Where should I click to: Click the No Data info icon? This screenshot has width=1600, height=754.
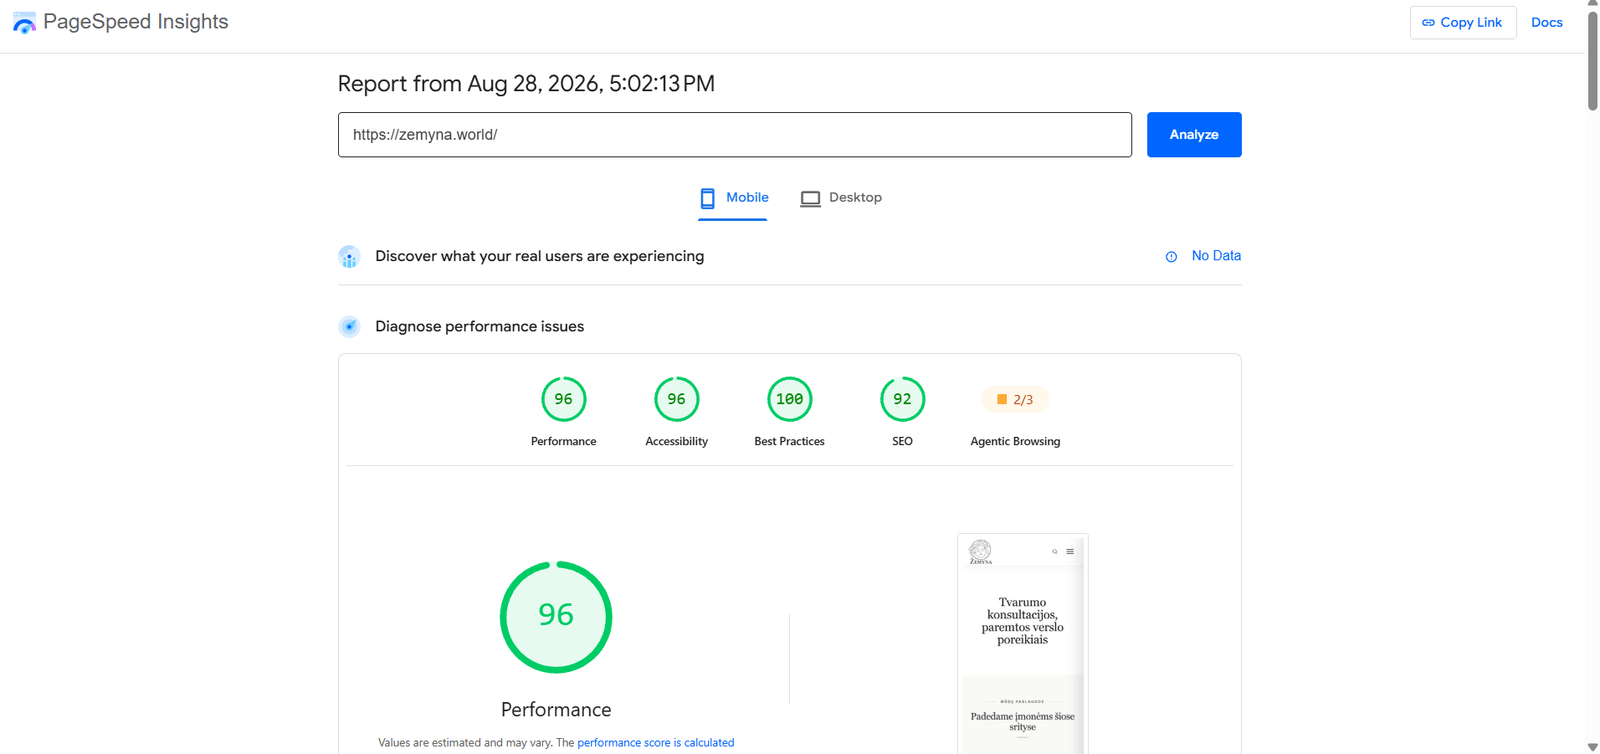pyautogui.click(x=1171, y=257)
